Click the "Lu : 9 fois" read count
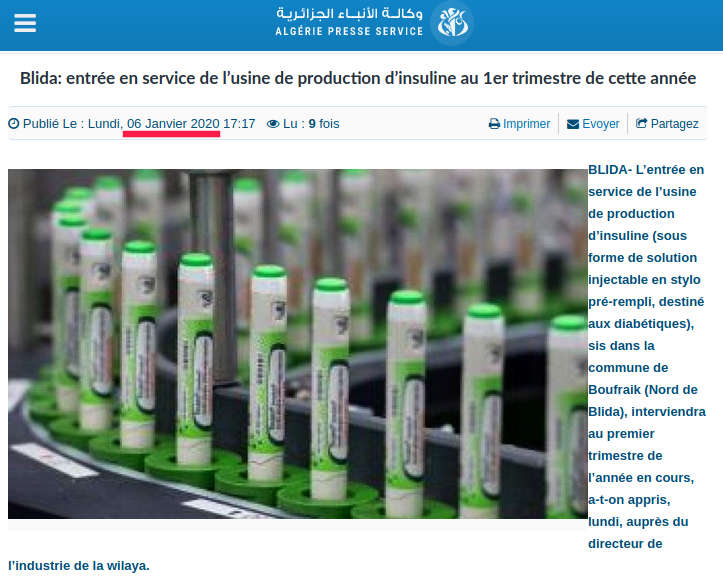The image size is (723, 576). click(311, 124)
